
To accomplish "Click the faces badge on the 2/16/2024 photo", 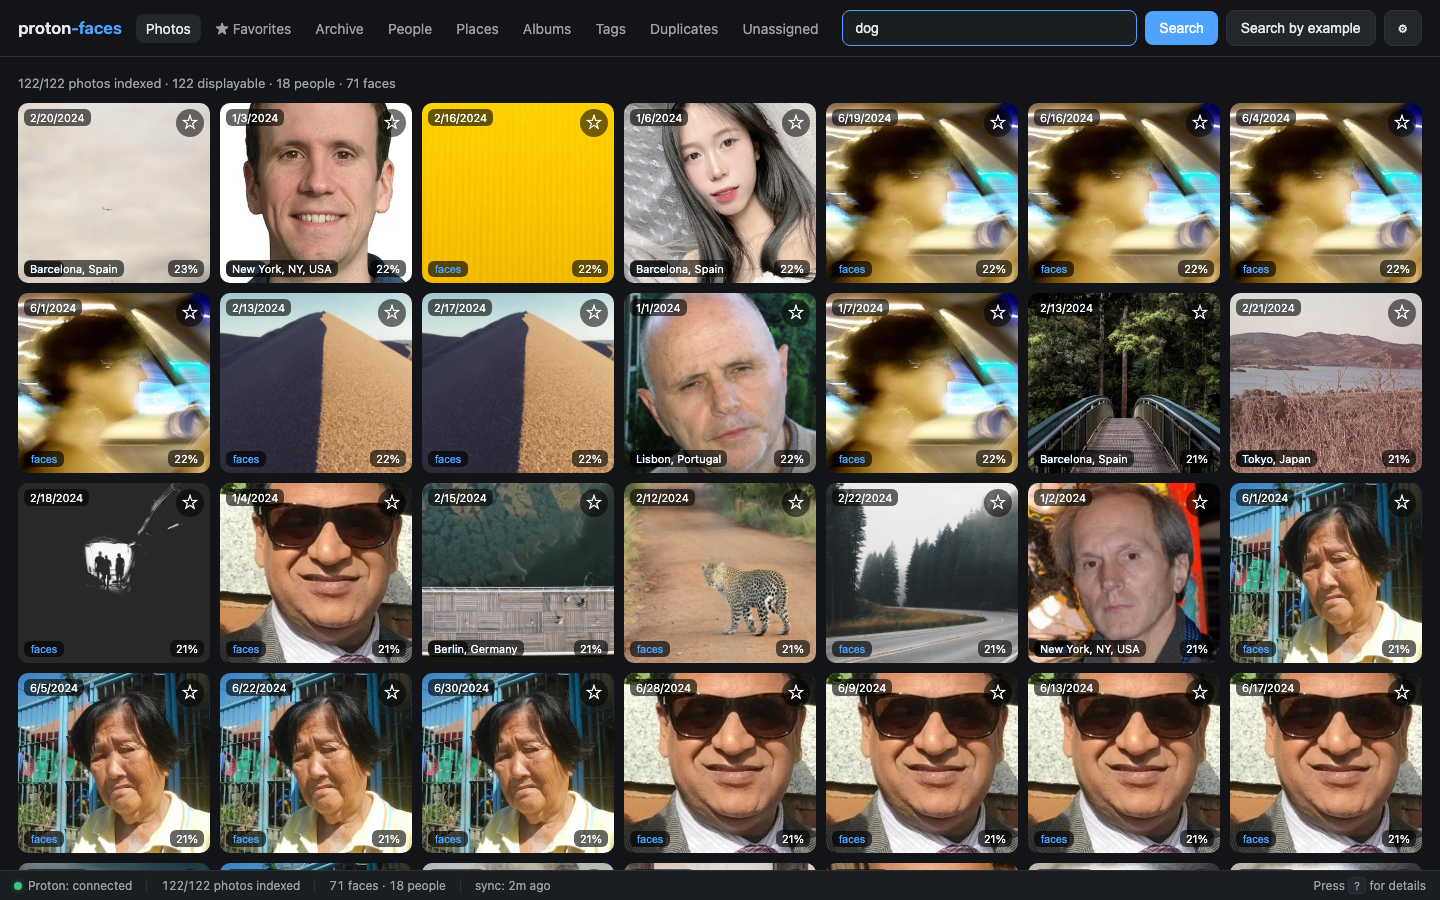I will click(x=448, y=269).
